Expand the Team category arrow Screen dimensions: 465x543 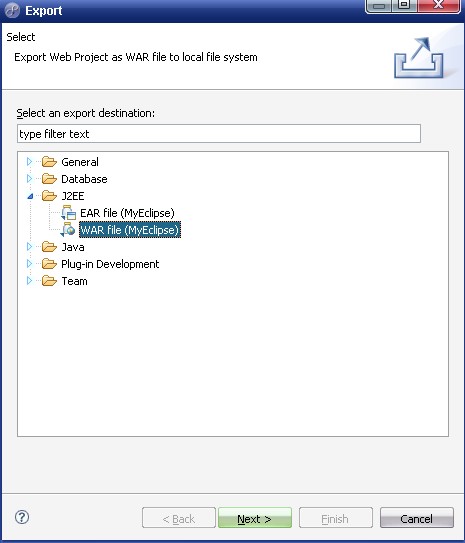click(x=29, y=281)
